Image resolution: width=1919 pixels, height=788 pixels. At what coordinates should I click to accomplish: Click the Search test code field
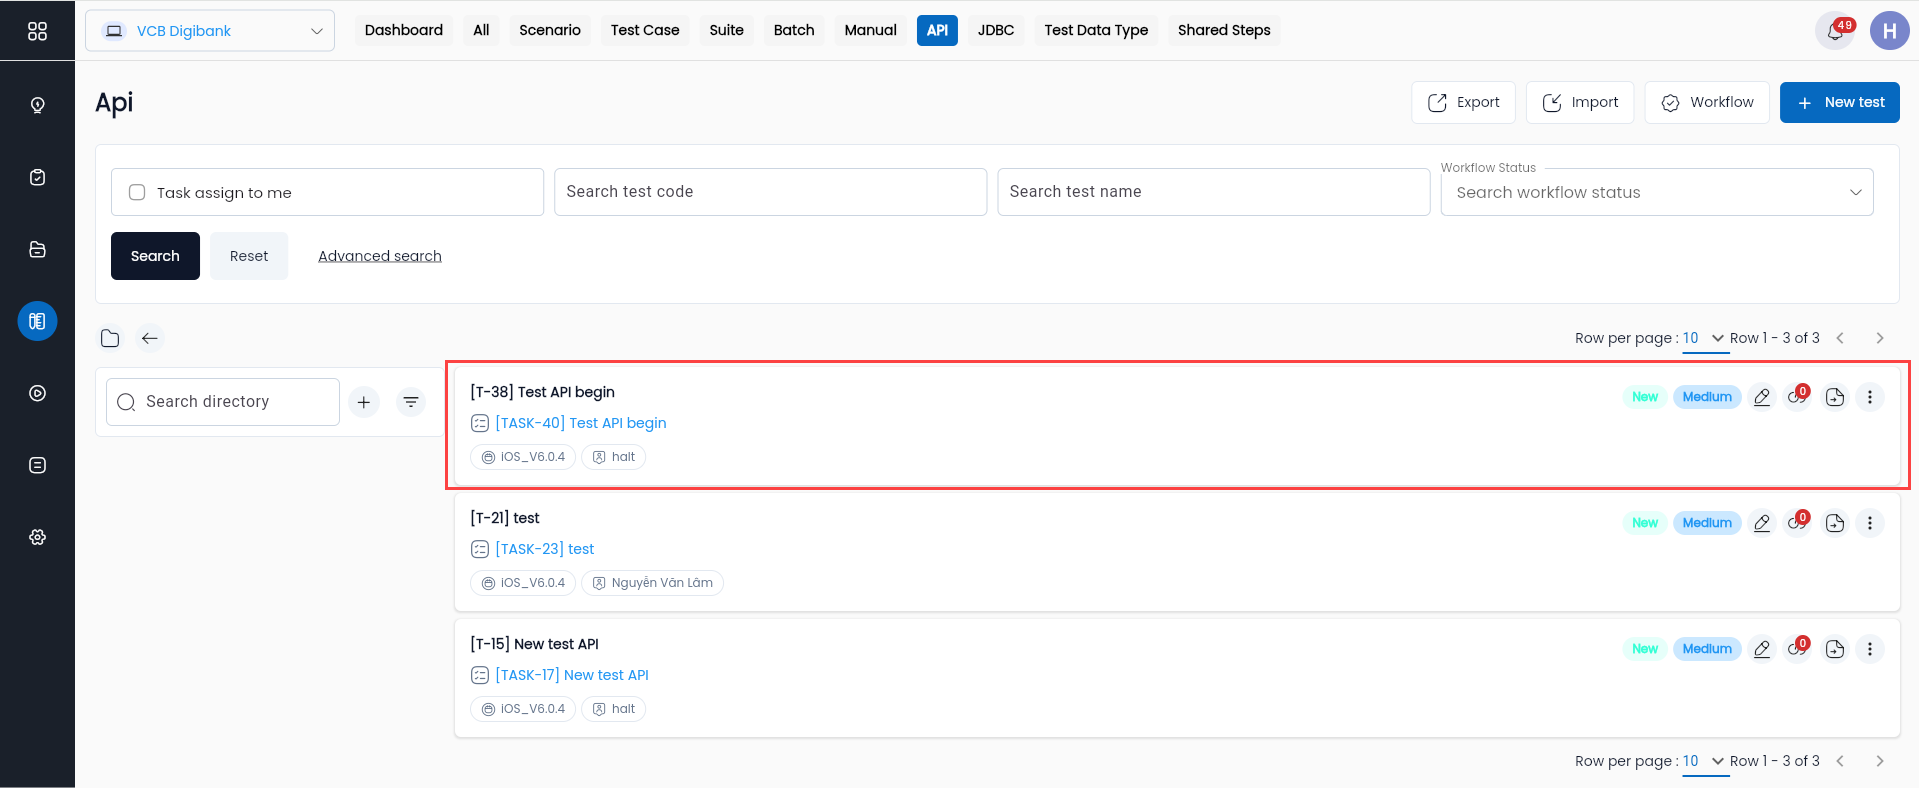coord(770,192)
